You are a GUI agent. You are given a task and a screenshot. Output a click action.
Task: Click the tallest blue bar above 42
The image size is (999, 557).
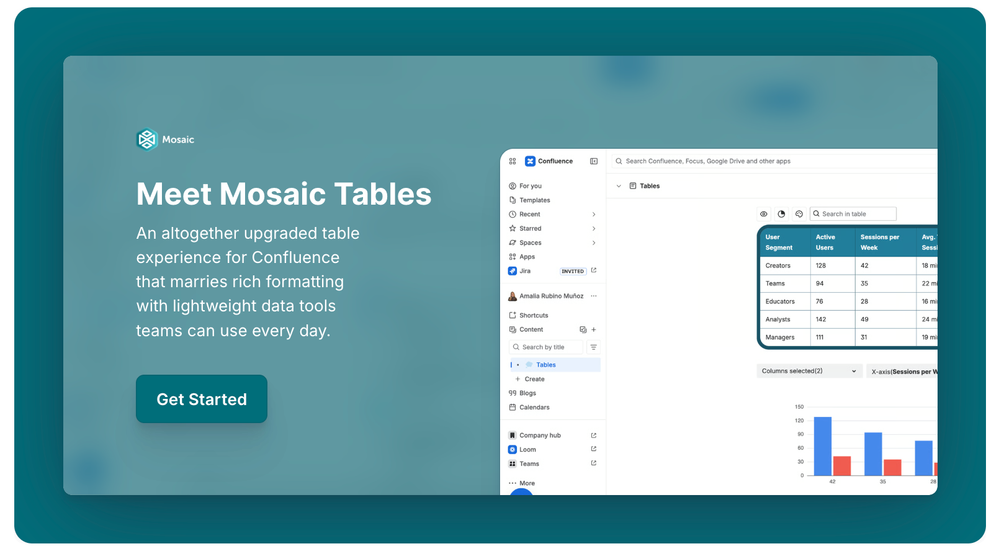coord(823,446)
